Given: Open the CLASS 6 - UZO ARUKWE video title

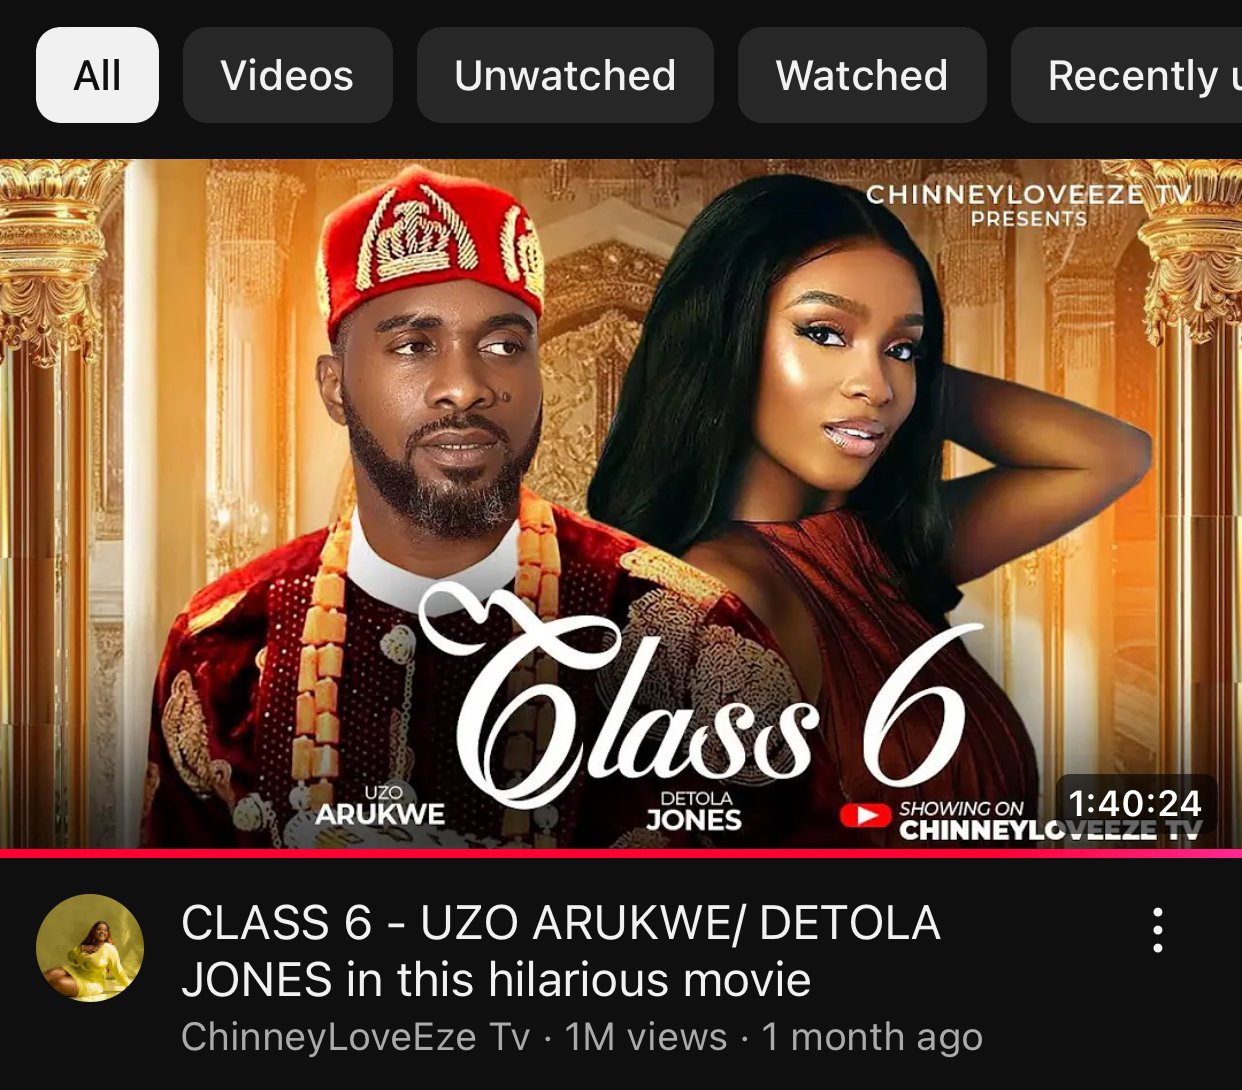Looking at the screenshot, I should click(x=560, y=951).
